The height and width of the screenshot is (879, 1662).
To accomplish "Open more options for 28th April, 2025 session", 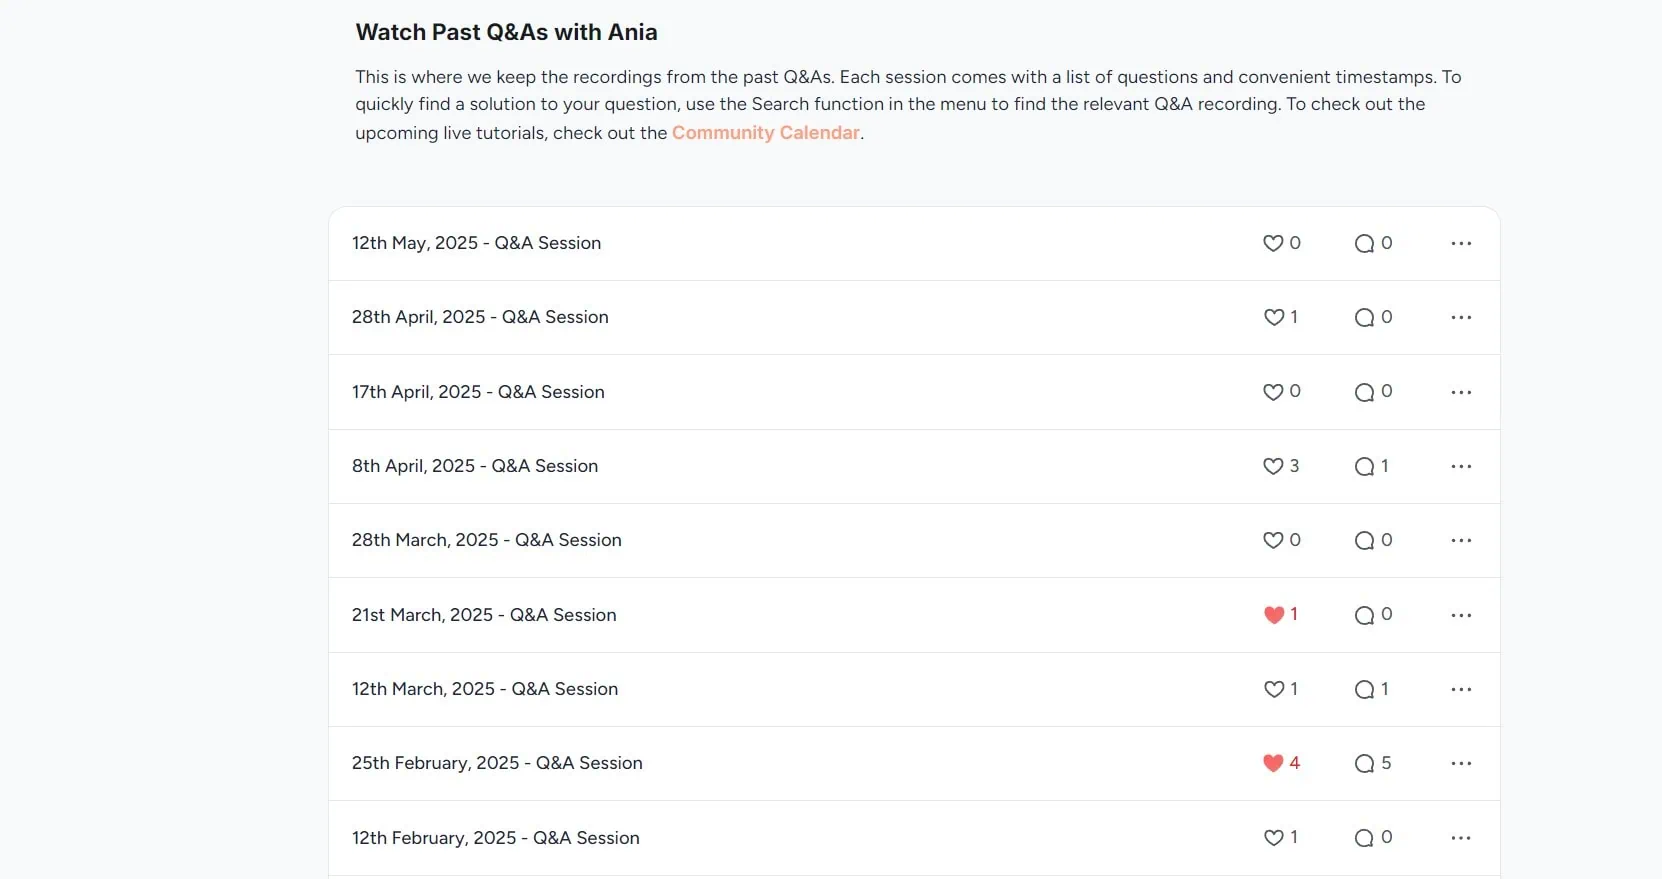I will 1461,317.
